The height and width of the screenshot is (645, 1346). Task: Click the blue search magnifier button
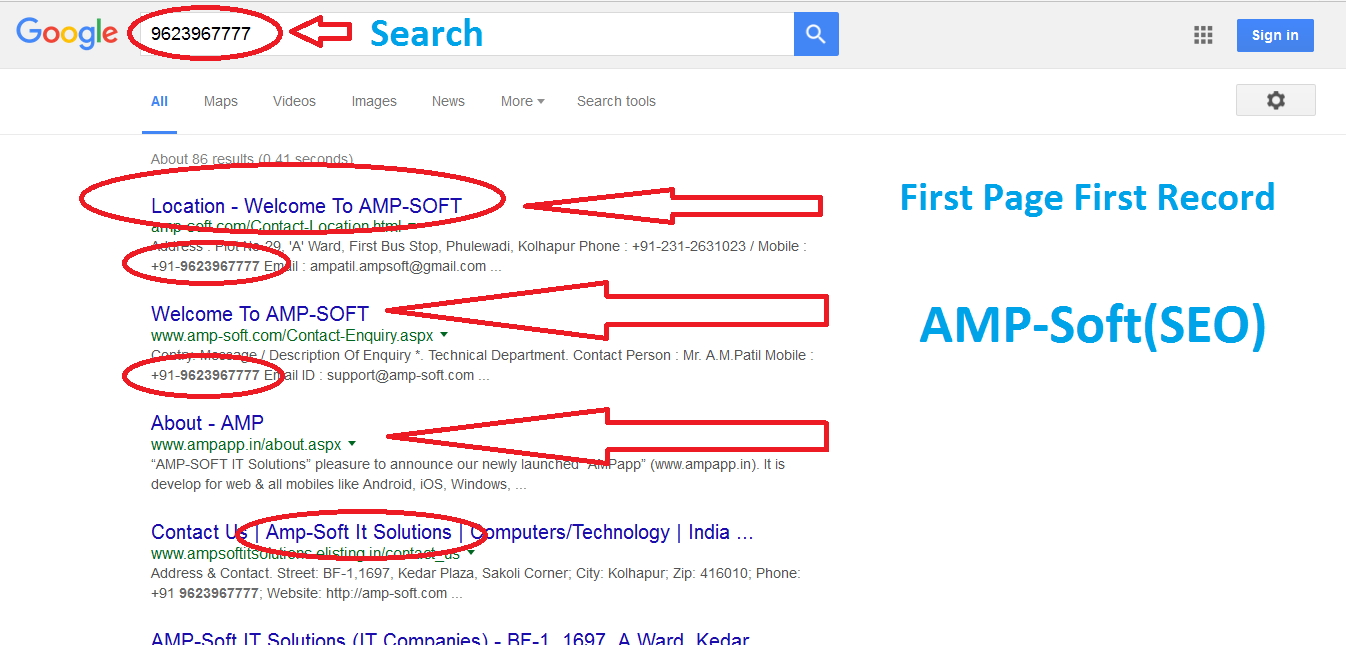[x=816, y=34]
